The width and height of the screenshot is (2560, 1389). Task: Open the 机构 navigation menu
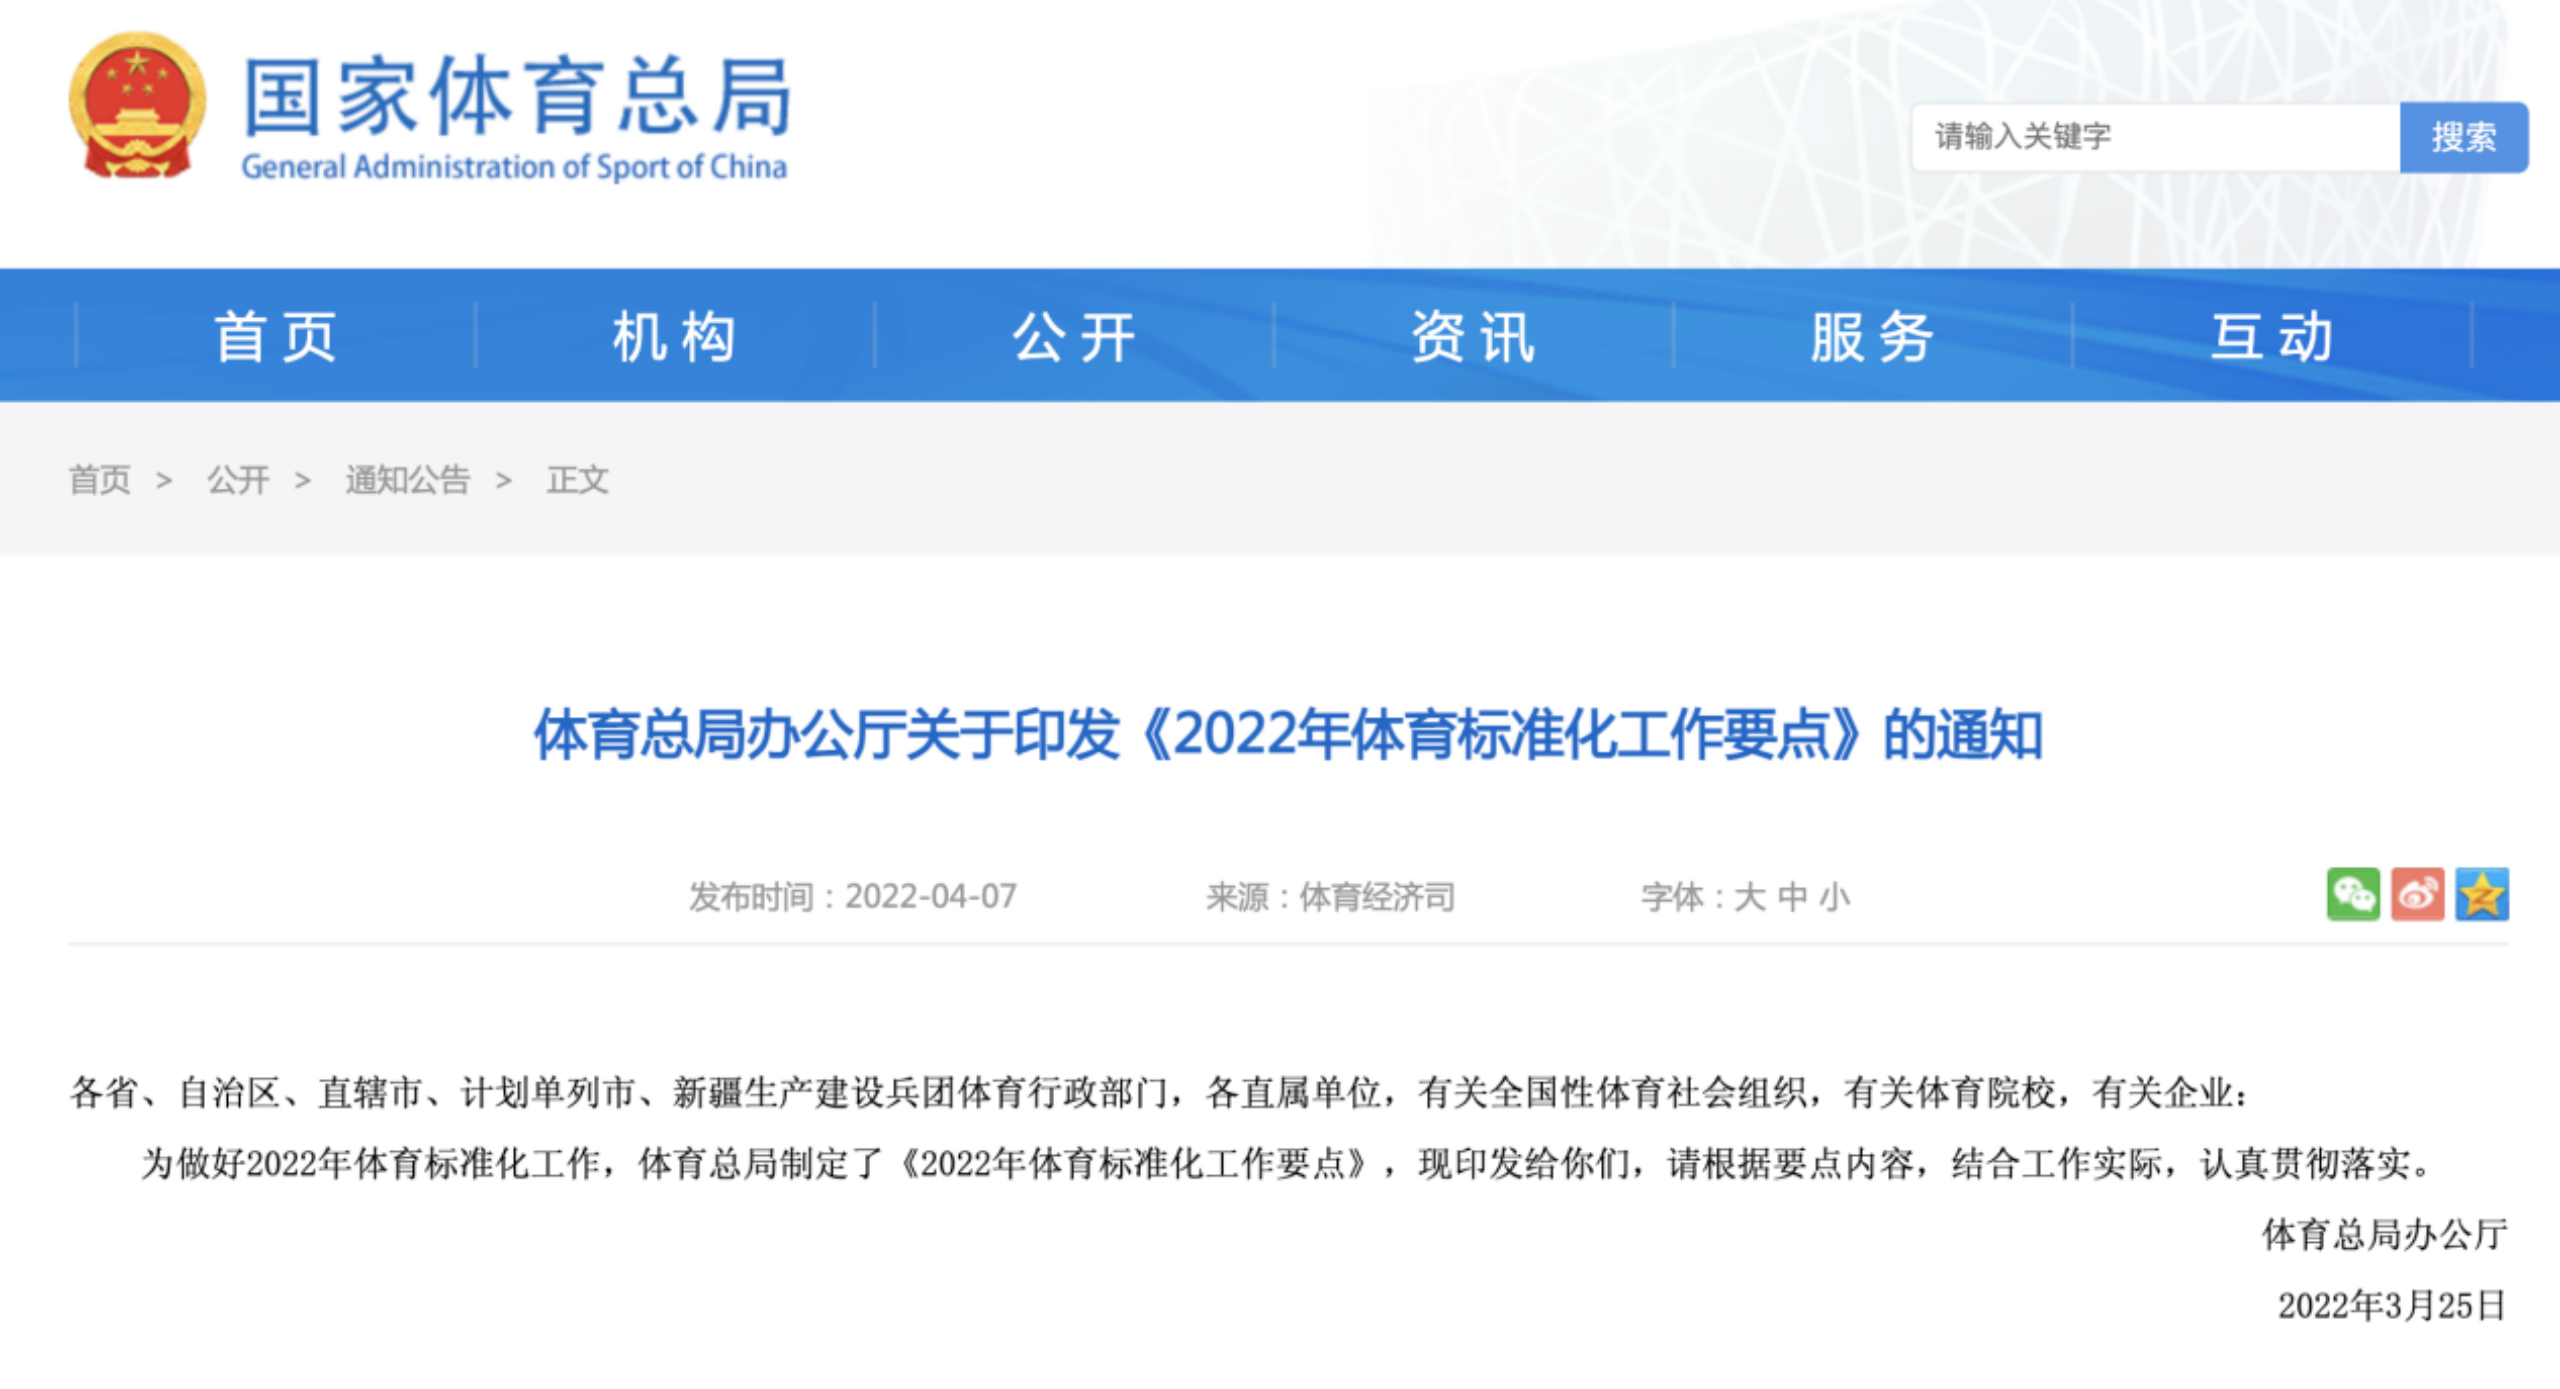click(675, 336)
